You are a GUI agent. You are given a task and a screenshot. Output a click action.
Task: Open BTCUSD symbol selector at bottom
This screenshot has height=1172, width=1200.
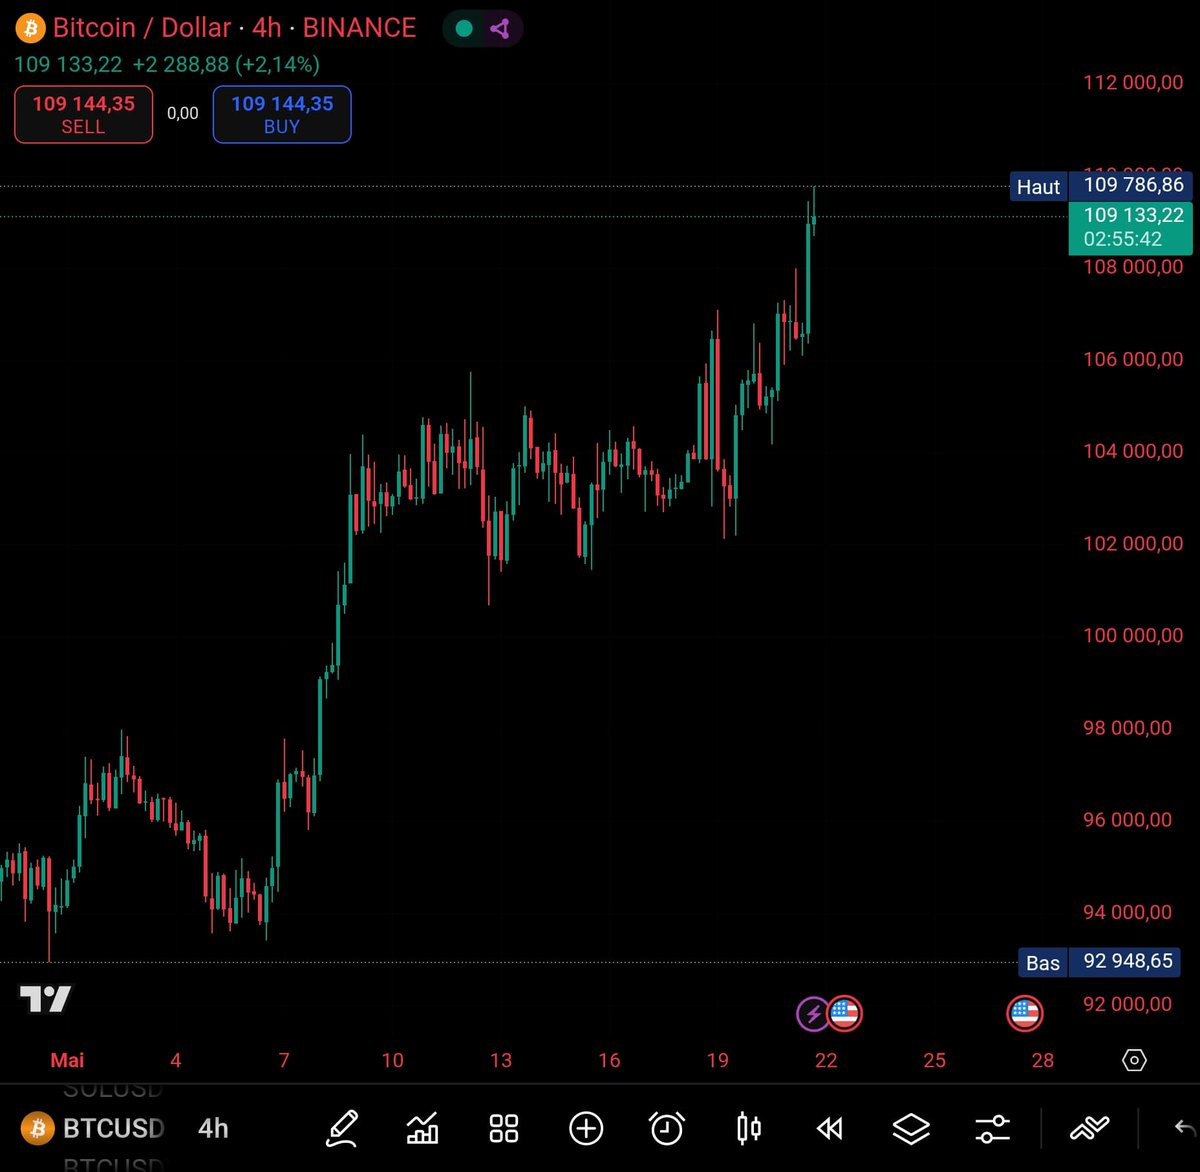click(94, 1129)
